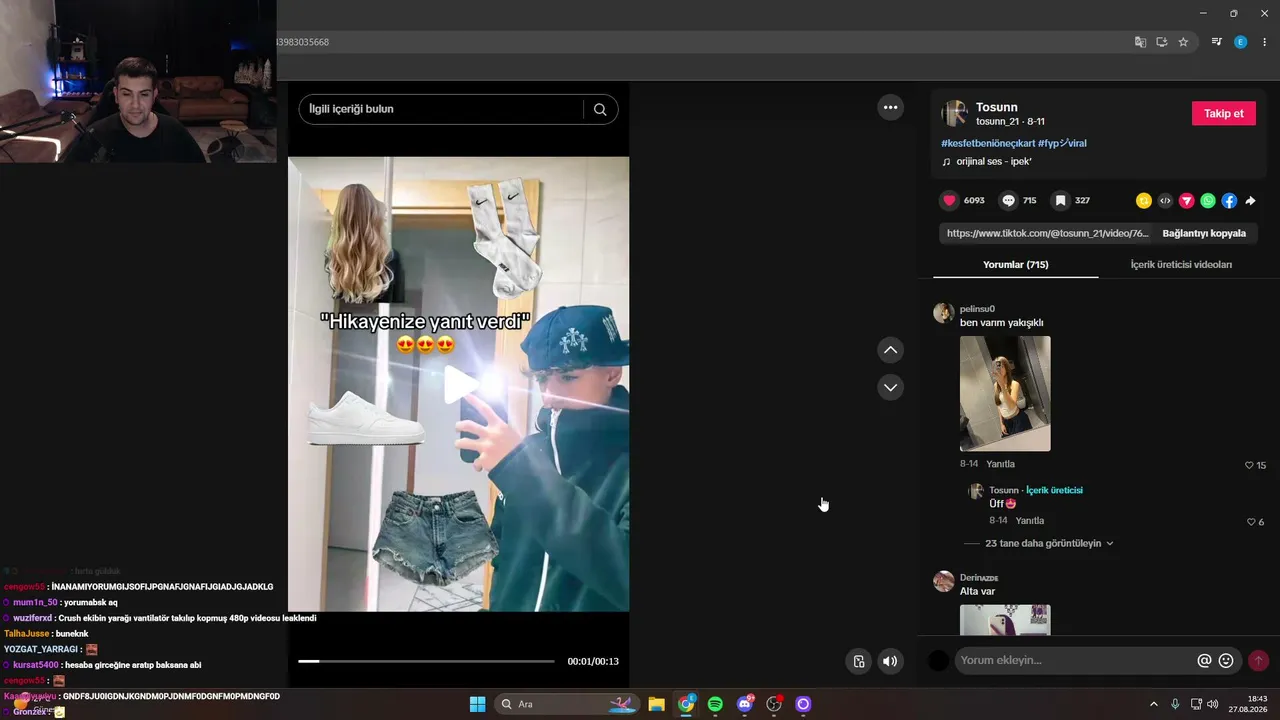The image size is (1280, 720).
Task: Repost the video using the yellow icon
Action: 1144,201
